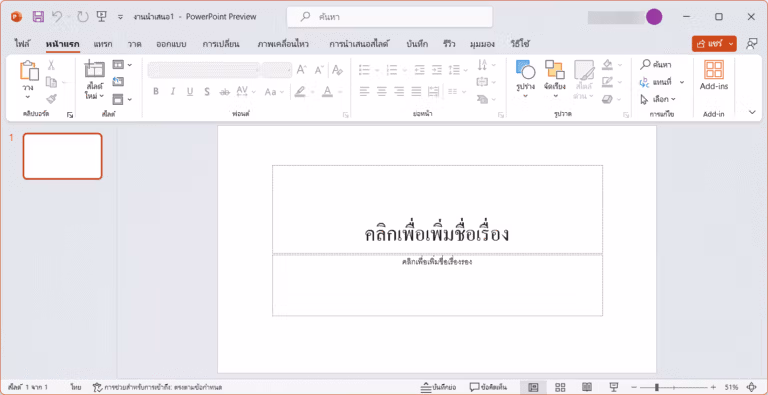Image resolution: width=768 pixels, height=395 pixels.
Task: Toggle center alignment button
Action: pyautogui.click(x=382, y=91)
